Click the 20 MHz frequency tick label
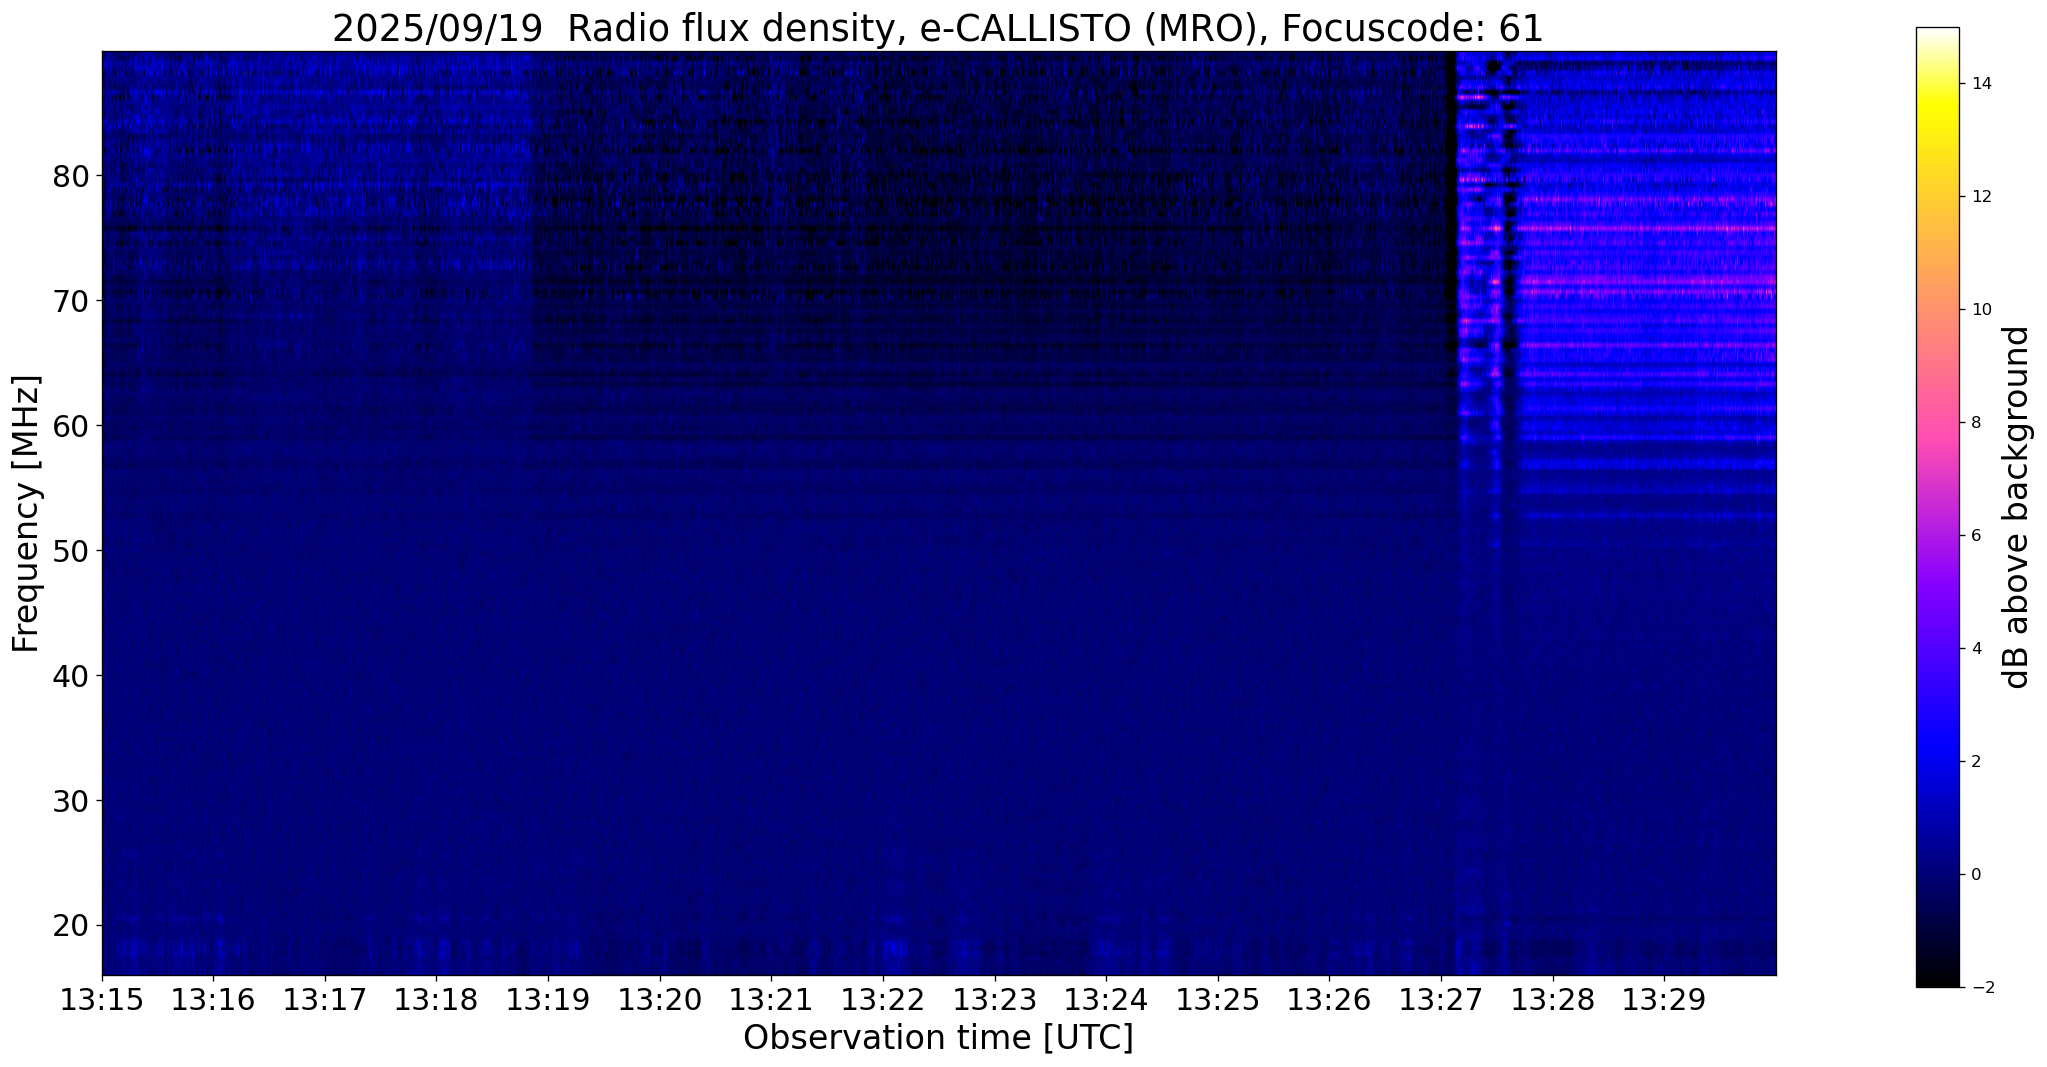This screenshot has height=1067, width=2047. pyautogui.click(x=70, y=926)
